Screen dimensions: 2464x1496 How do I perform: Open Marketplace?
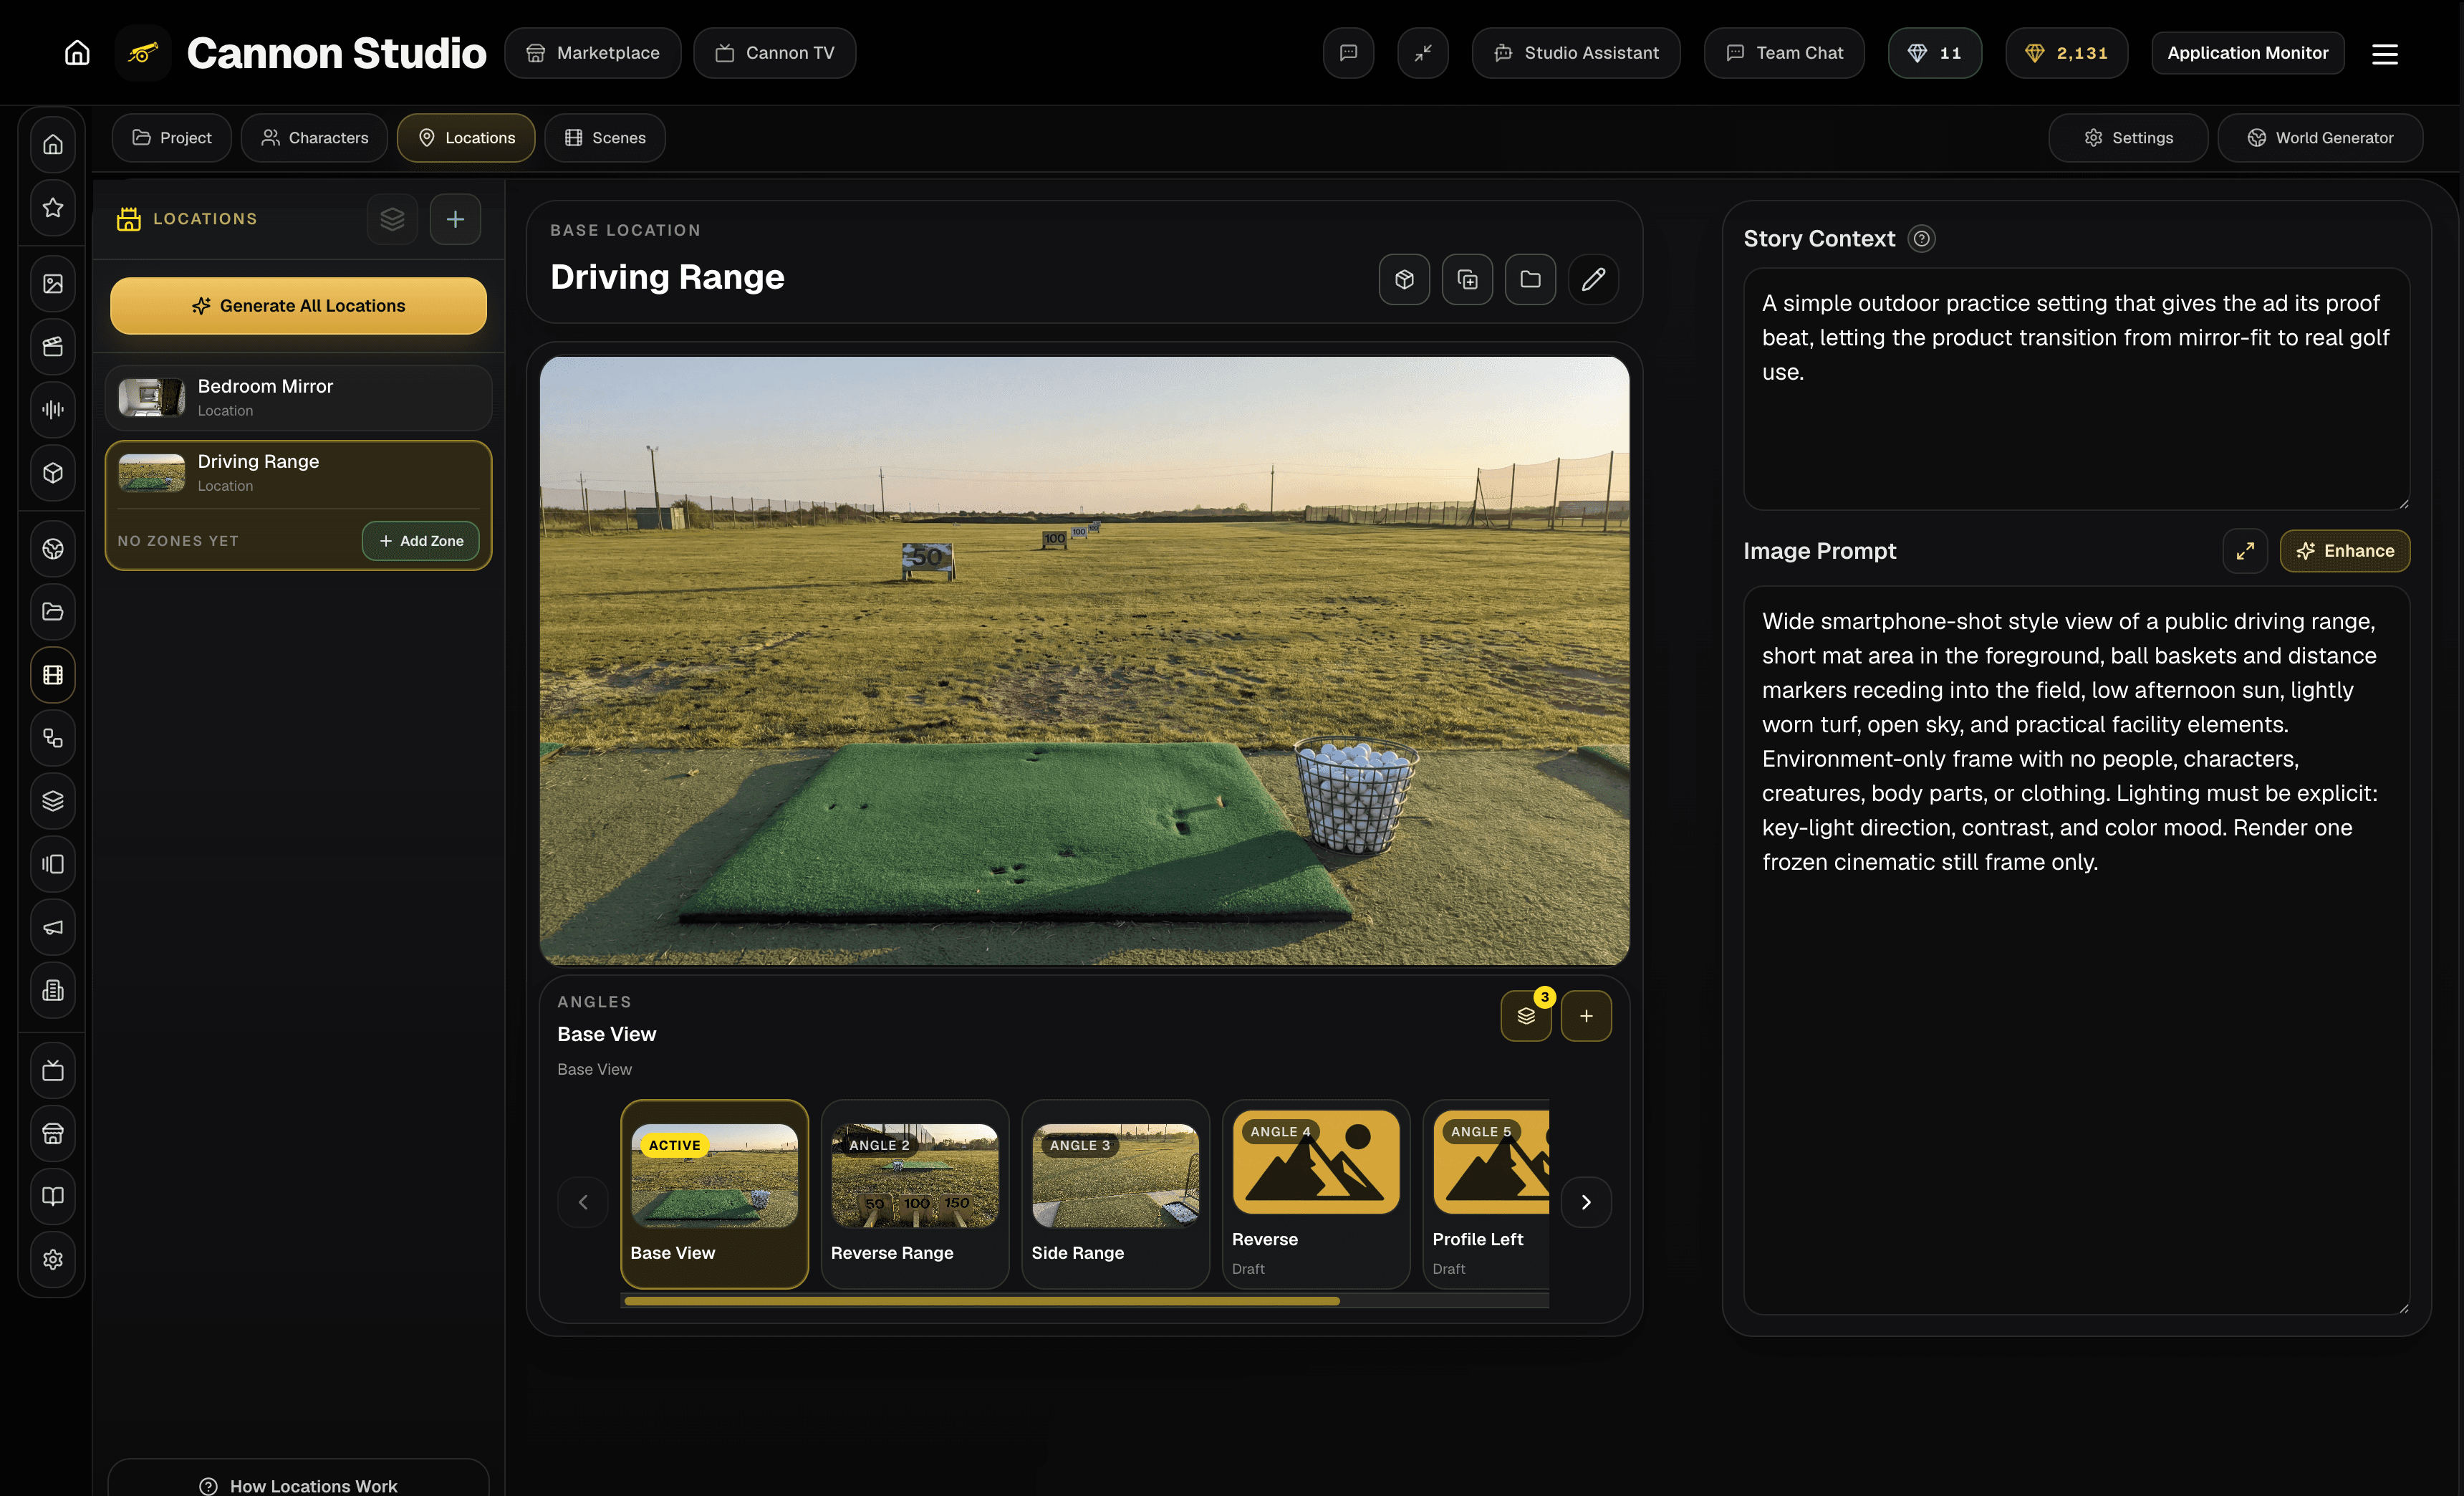point(593,53)
